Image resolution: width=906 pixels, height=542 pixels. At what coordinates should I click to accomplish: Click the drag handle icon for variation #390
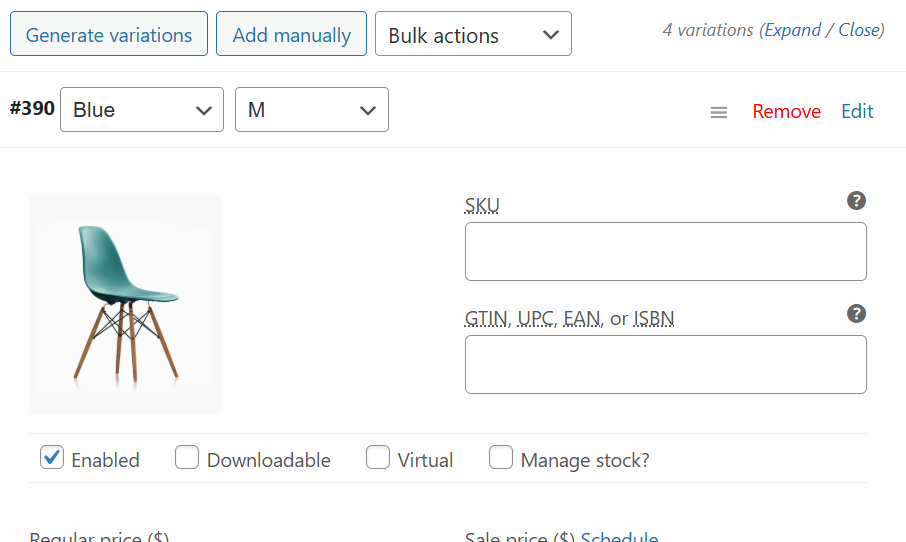pos(718,112)
